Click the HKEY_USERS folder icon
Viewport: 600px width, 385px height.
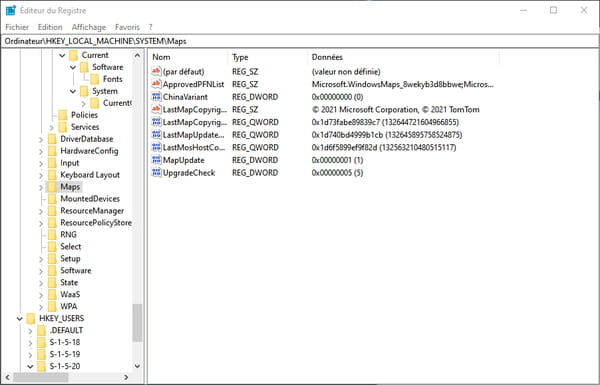coord(31,318)
